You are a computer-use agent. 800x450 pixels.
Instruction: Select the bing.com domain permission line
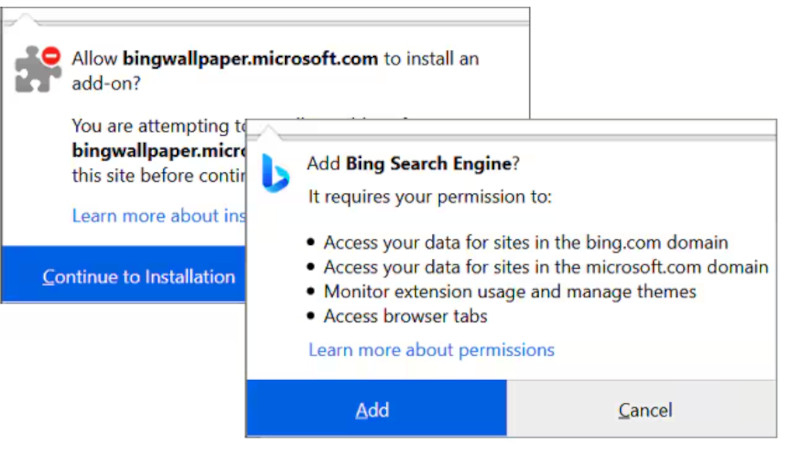[x=526, y=242]
